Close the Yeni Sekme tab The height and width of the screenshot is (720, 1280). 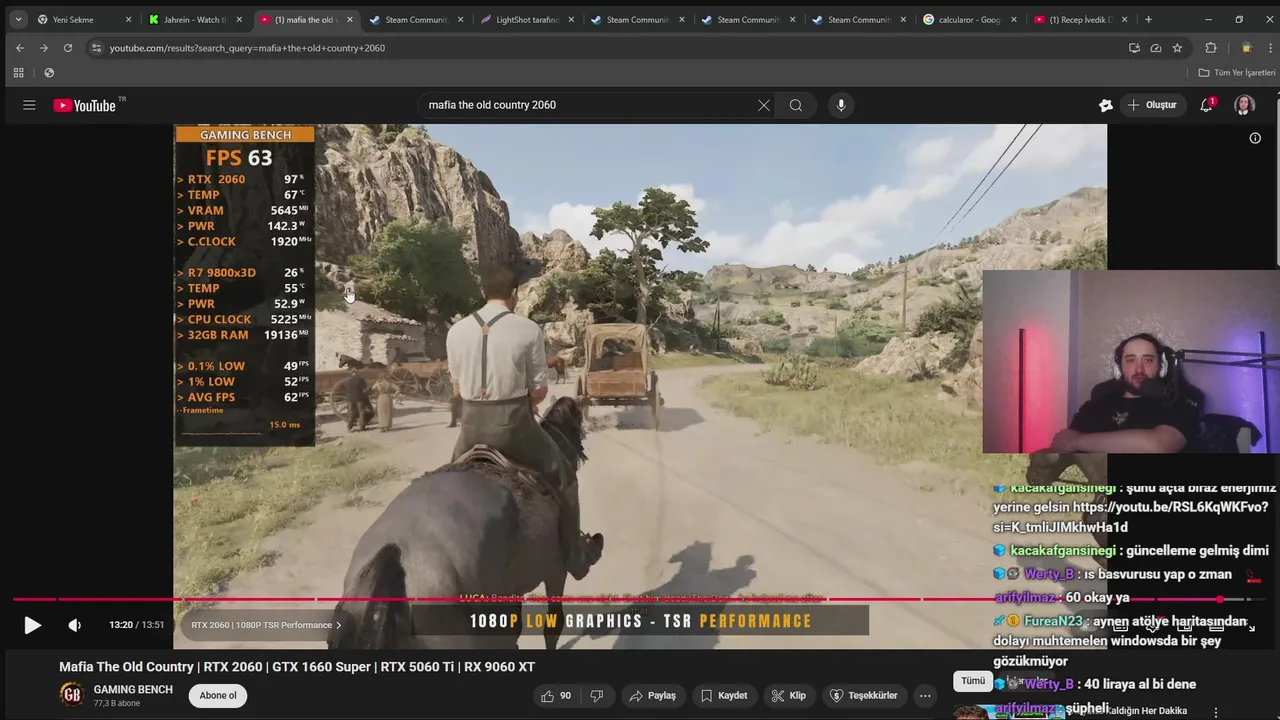point(128,19)
